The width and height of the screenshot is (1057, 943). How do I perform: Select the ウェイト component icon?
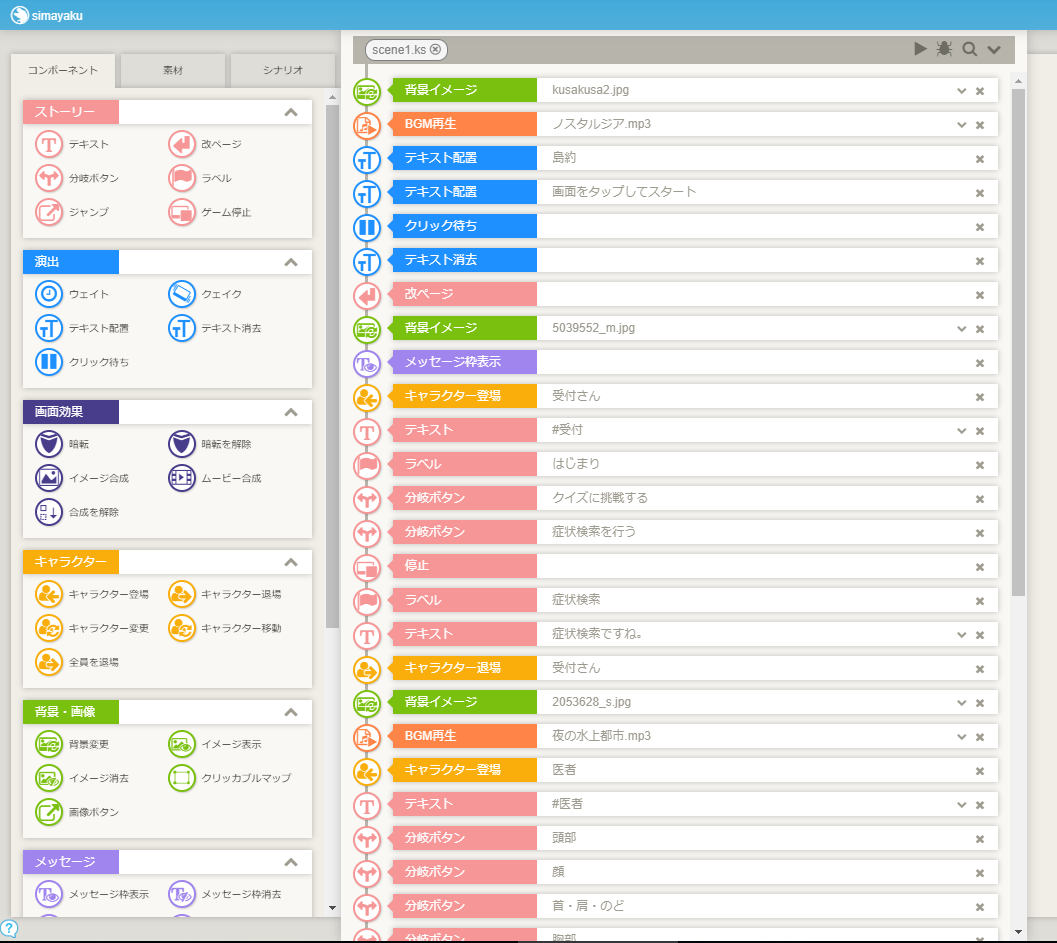(49, 295)
